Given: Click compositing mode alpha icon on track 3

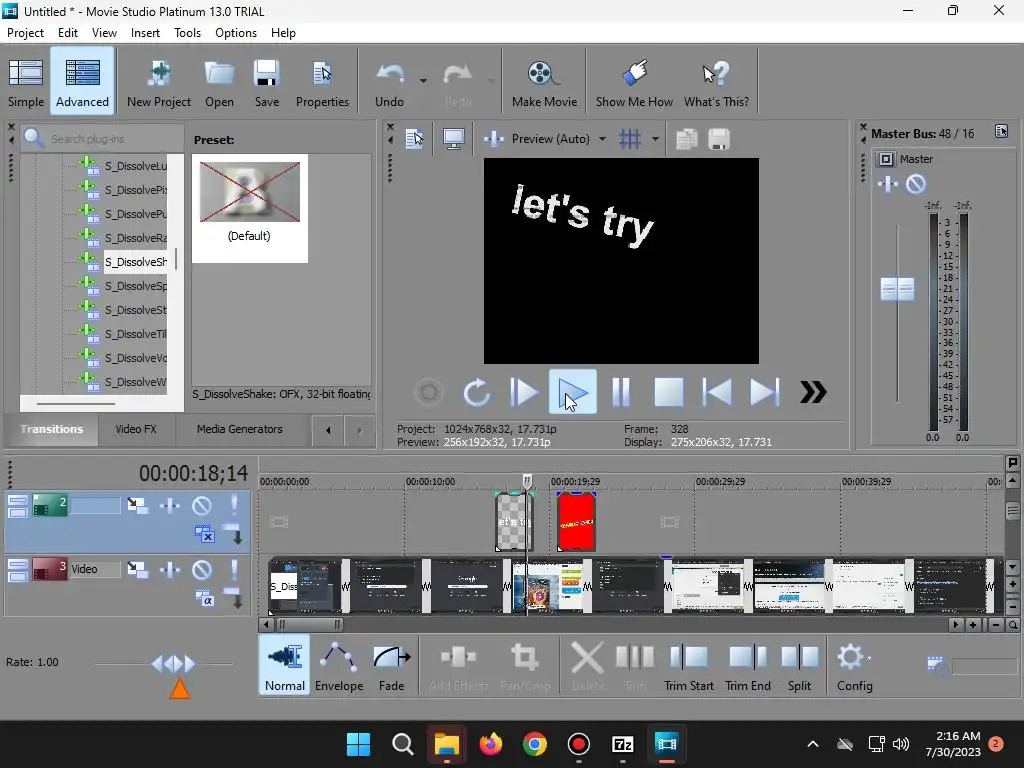Looking at the screenshot, I should [205, 598].
